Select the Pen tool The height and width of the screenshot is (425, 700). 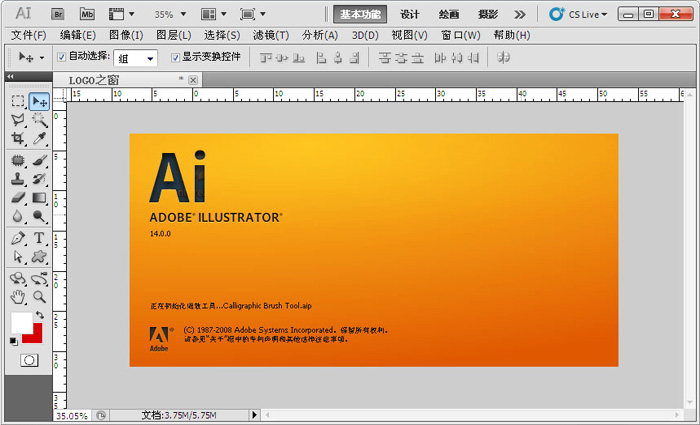(x=18, y=238)
